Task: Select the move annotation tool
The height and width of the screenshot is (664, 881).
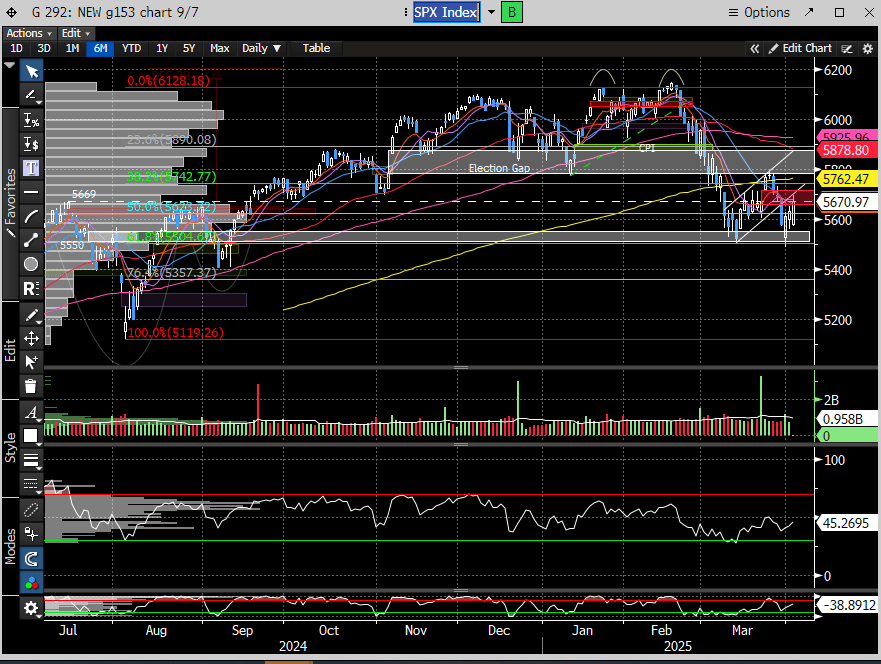Action: coord(31,339)
